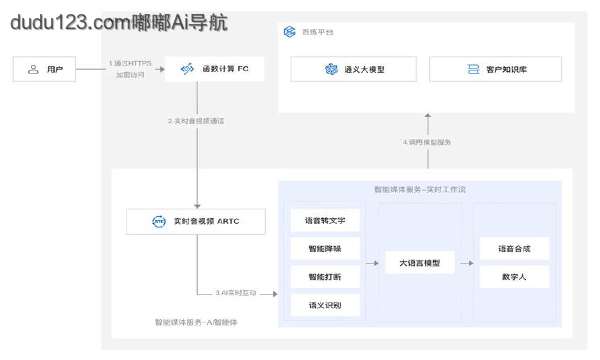Click the arrow pointing into 大语言模型
The width and height of the screenshot is (600, 360).
coord(372,263)
